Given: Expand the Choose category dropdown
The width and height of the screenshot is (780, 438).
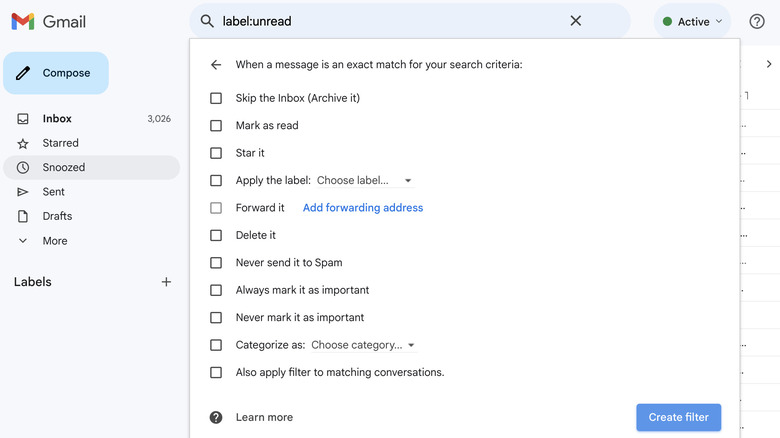Looking at the screenshot, I should click(x=362, y=345).
